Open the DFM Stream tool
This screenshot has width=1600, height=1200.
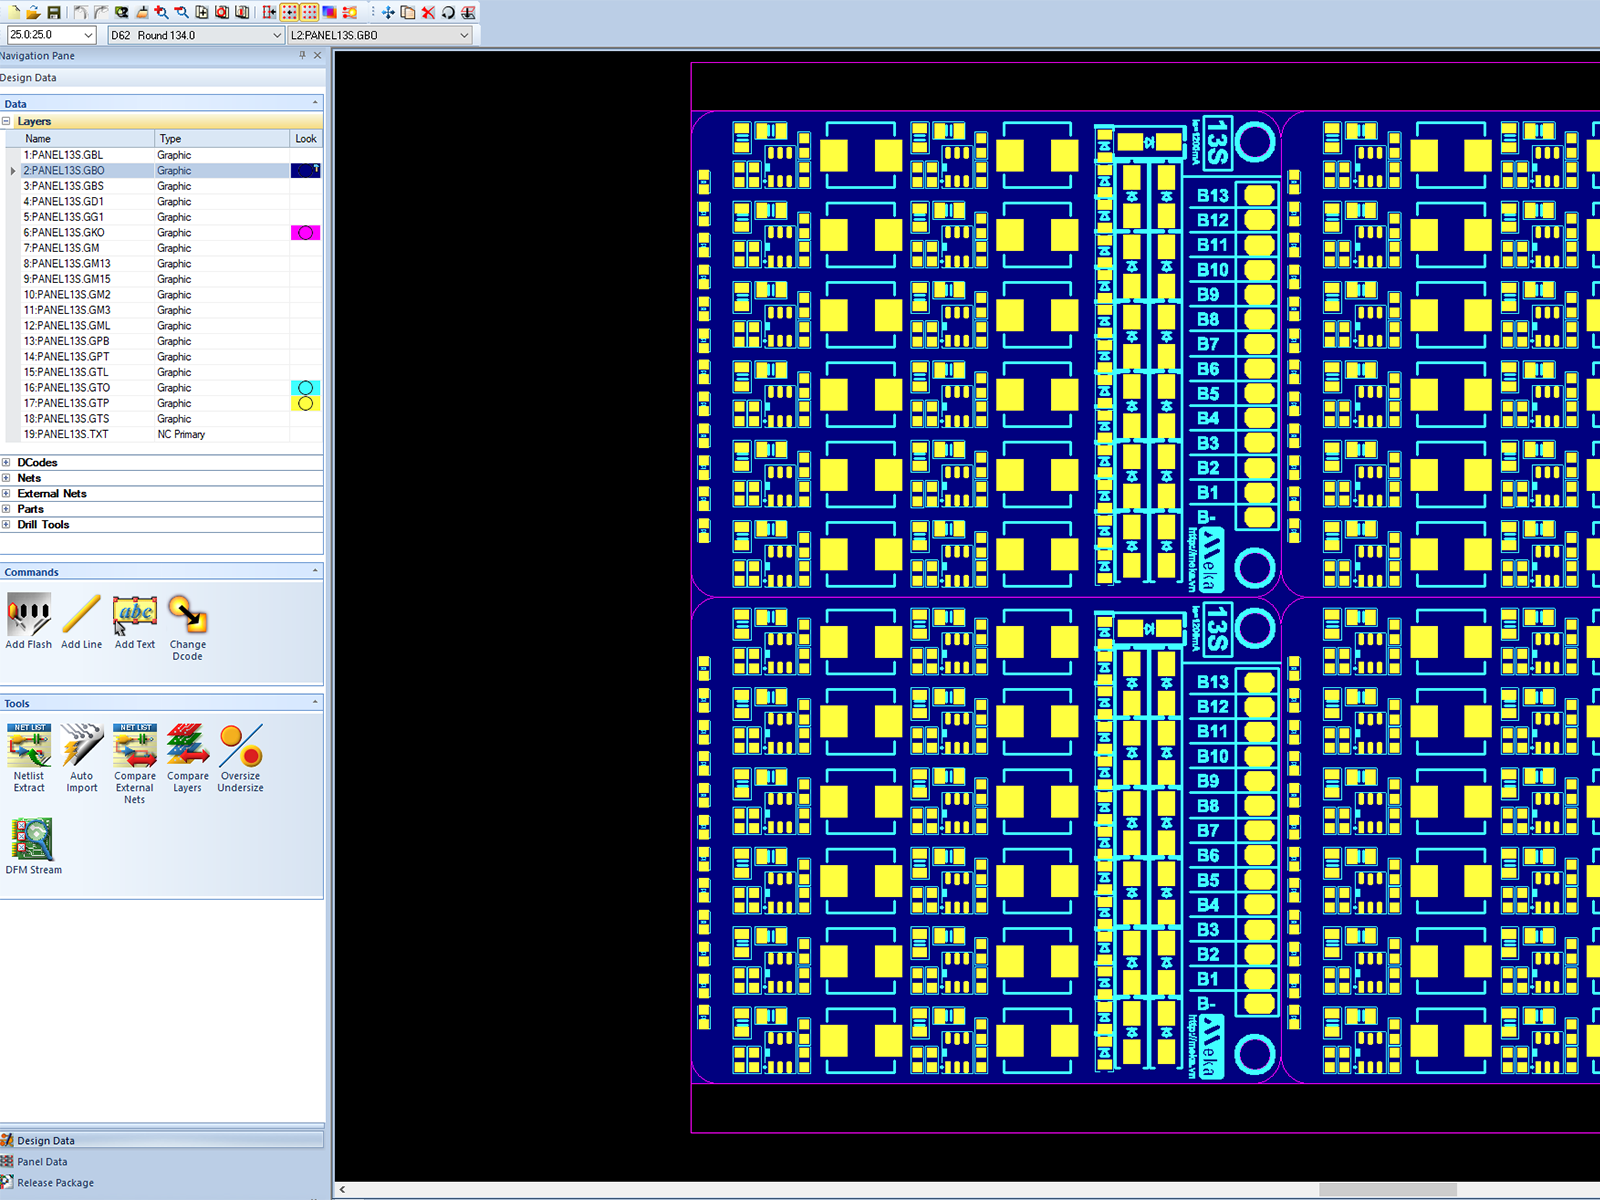click(33, 847)
